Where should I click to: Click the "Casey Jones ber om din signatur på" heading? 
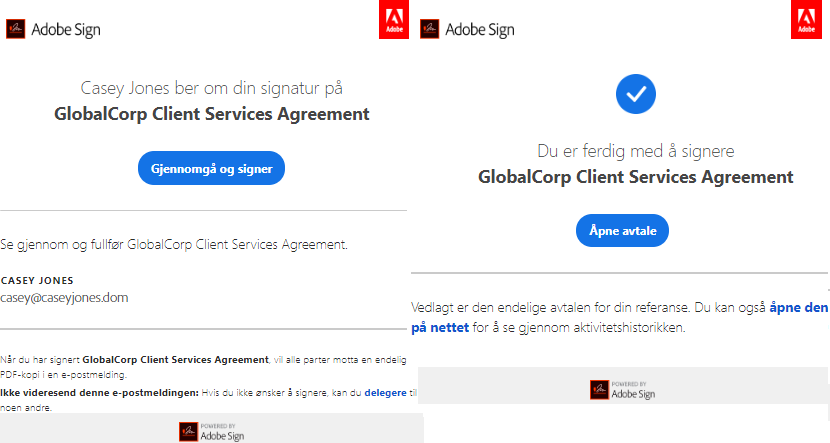click(211, 87)
